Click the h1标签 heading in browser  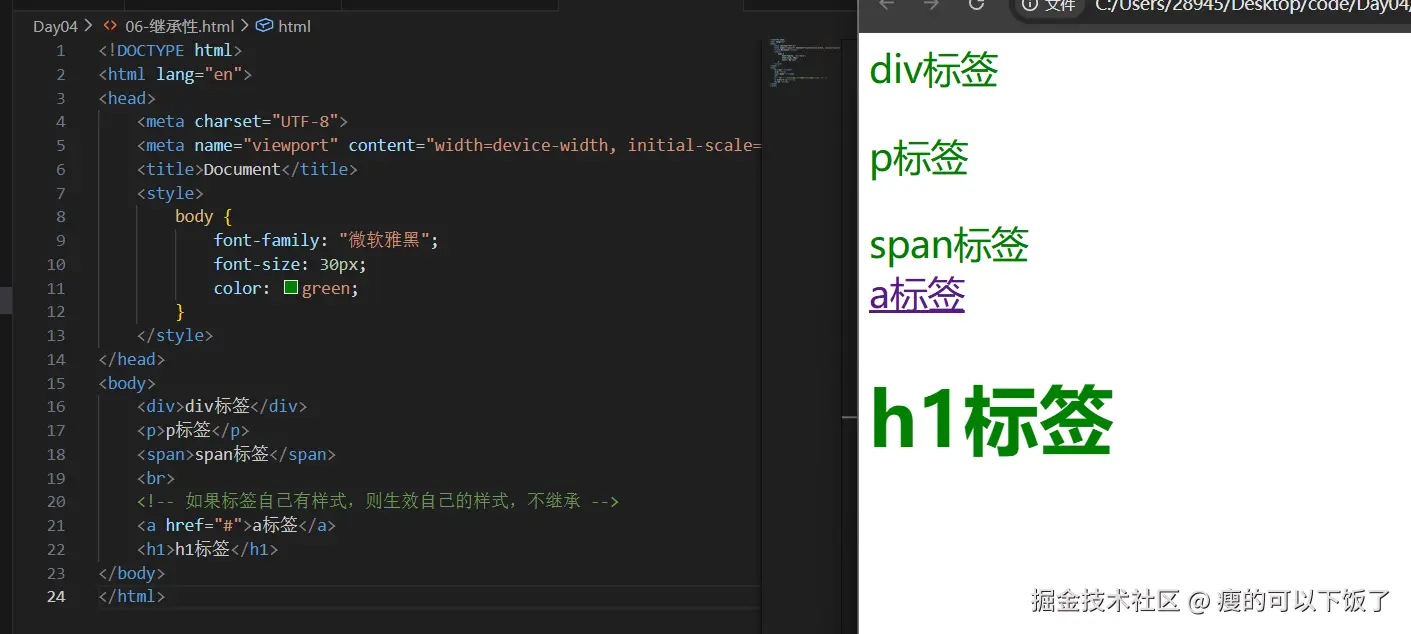pyautogui.click(x=991, y=420)
